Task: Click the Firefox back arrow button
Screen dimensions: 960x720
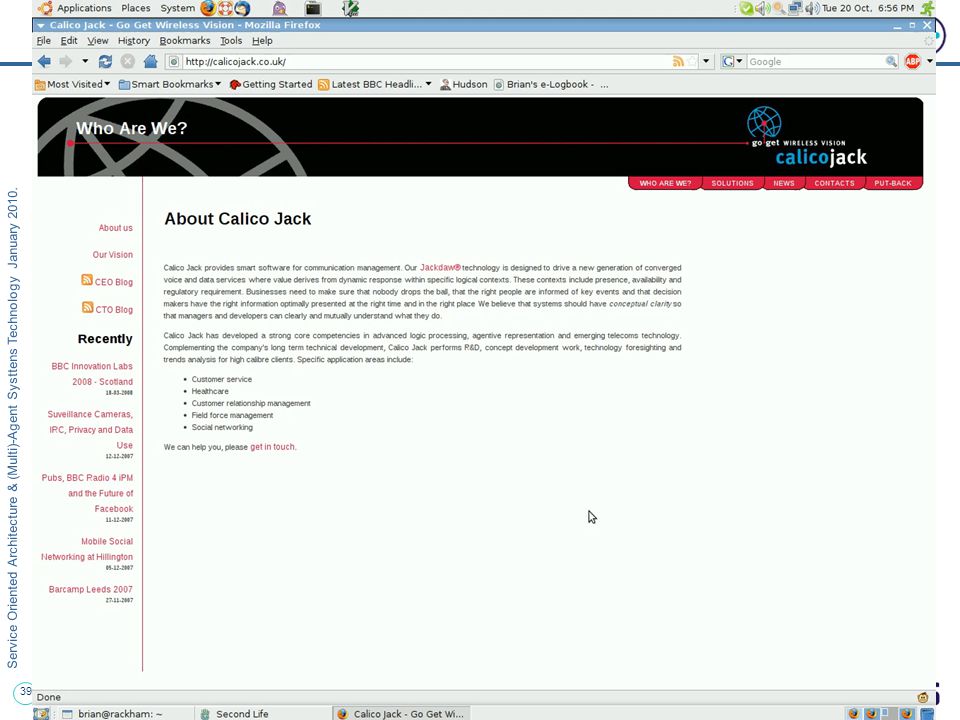Action: 44,61
